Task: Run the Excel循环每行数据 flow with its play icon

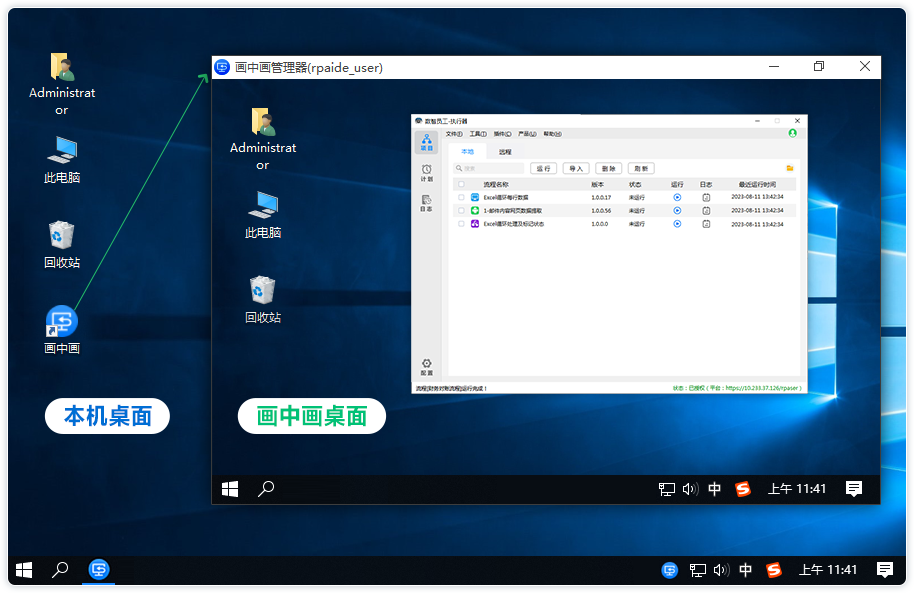Action: [x=677, y=198]
